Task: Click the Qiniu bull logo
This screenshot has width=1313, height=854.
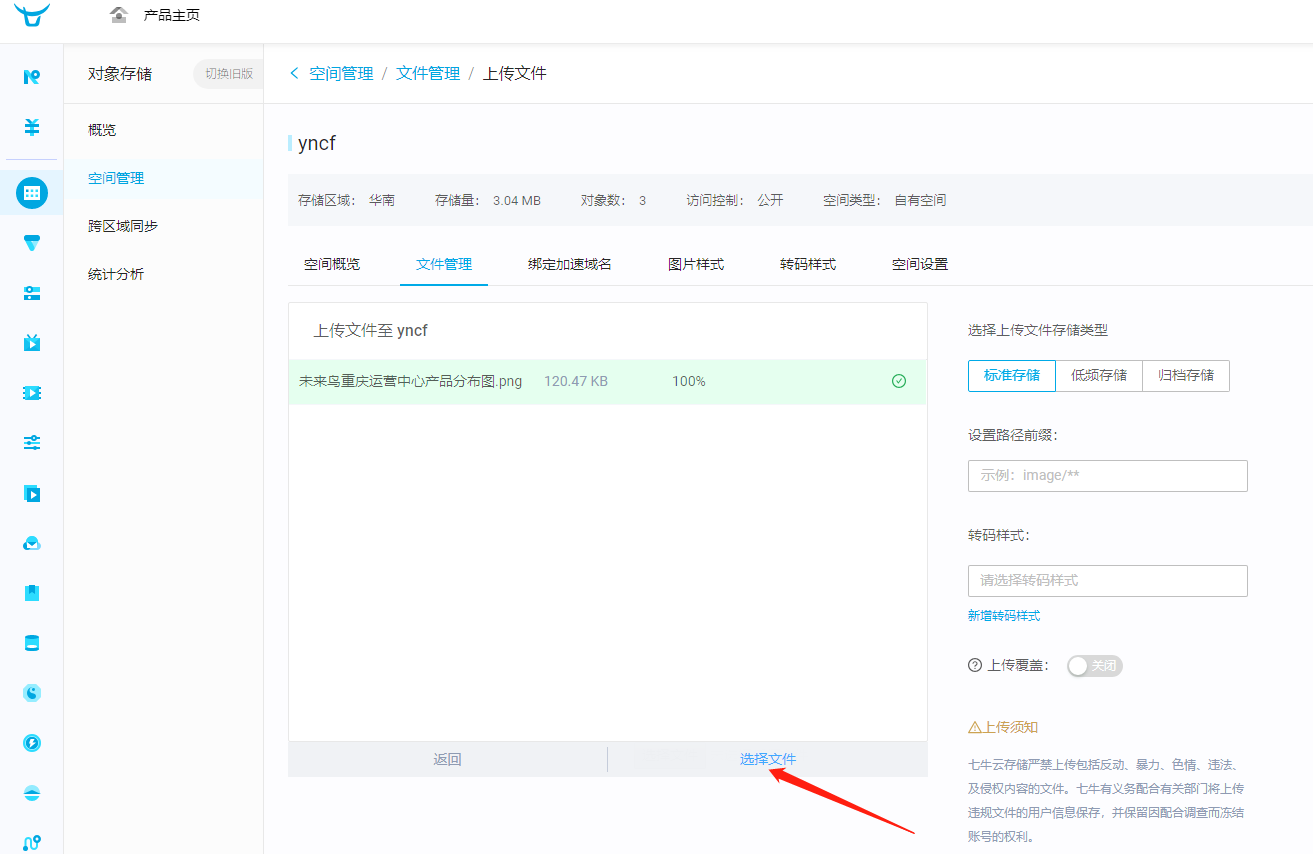Action: [x=32, y=15]
